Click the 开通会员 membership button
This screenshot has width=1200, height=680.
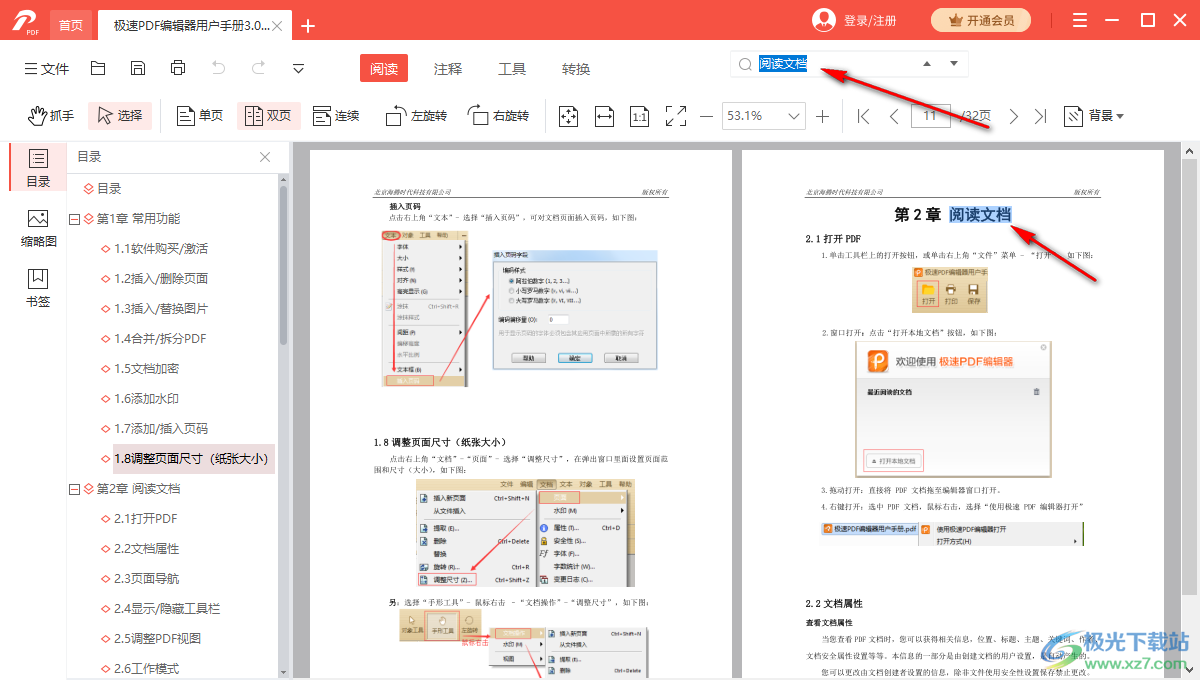point(981,20)
